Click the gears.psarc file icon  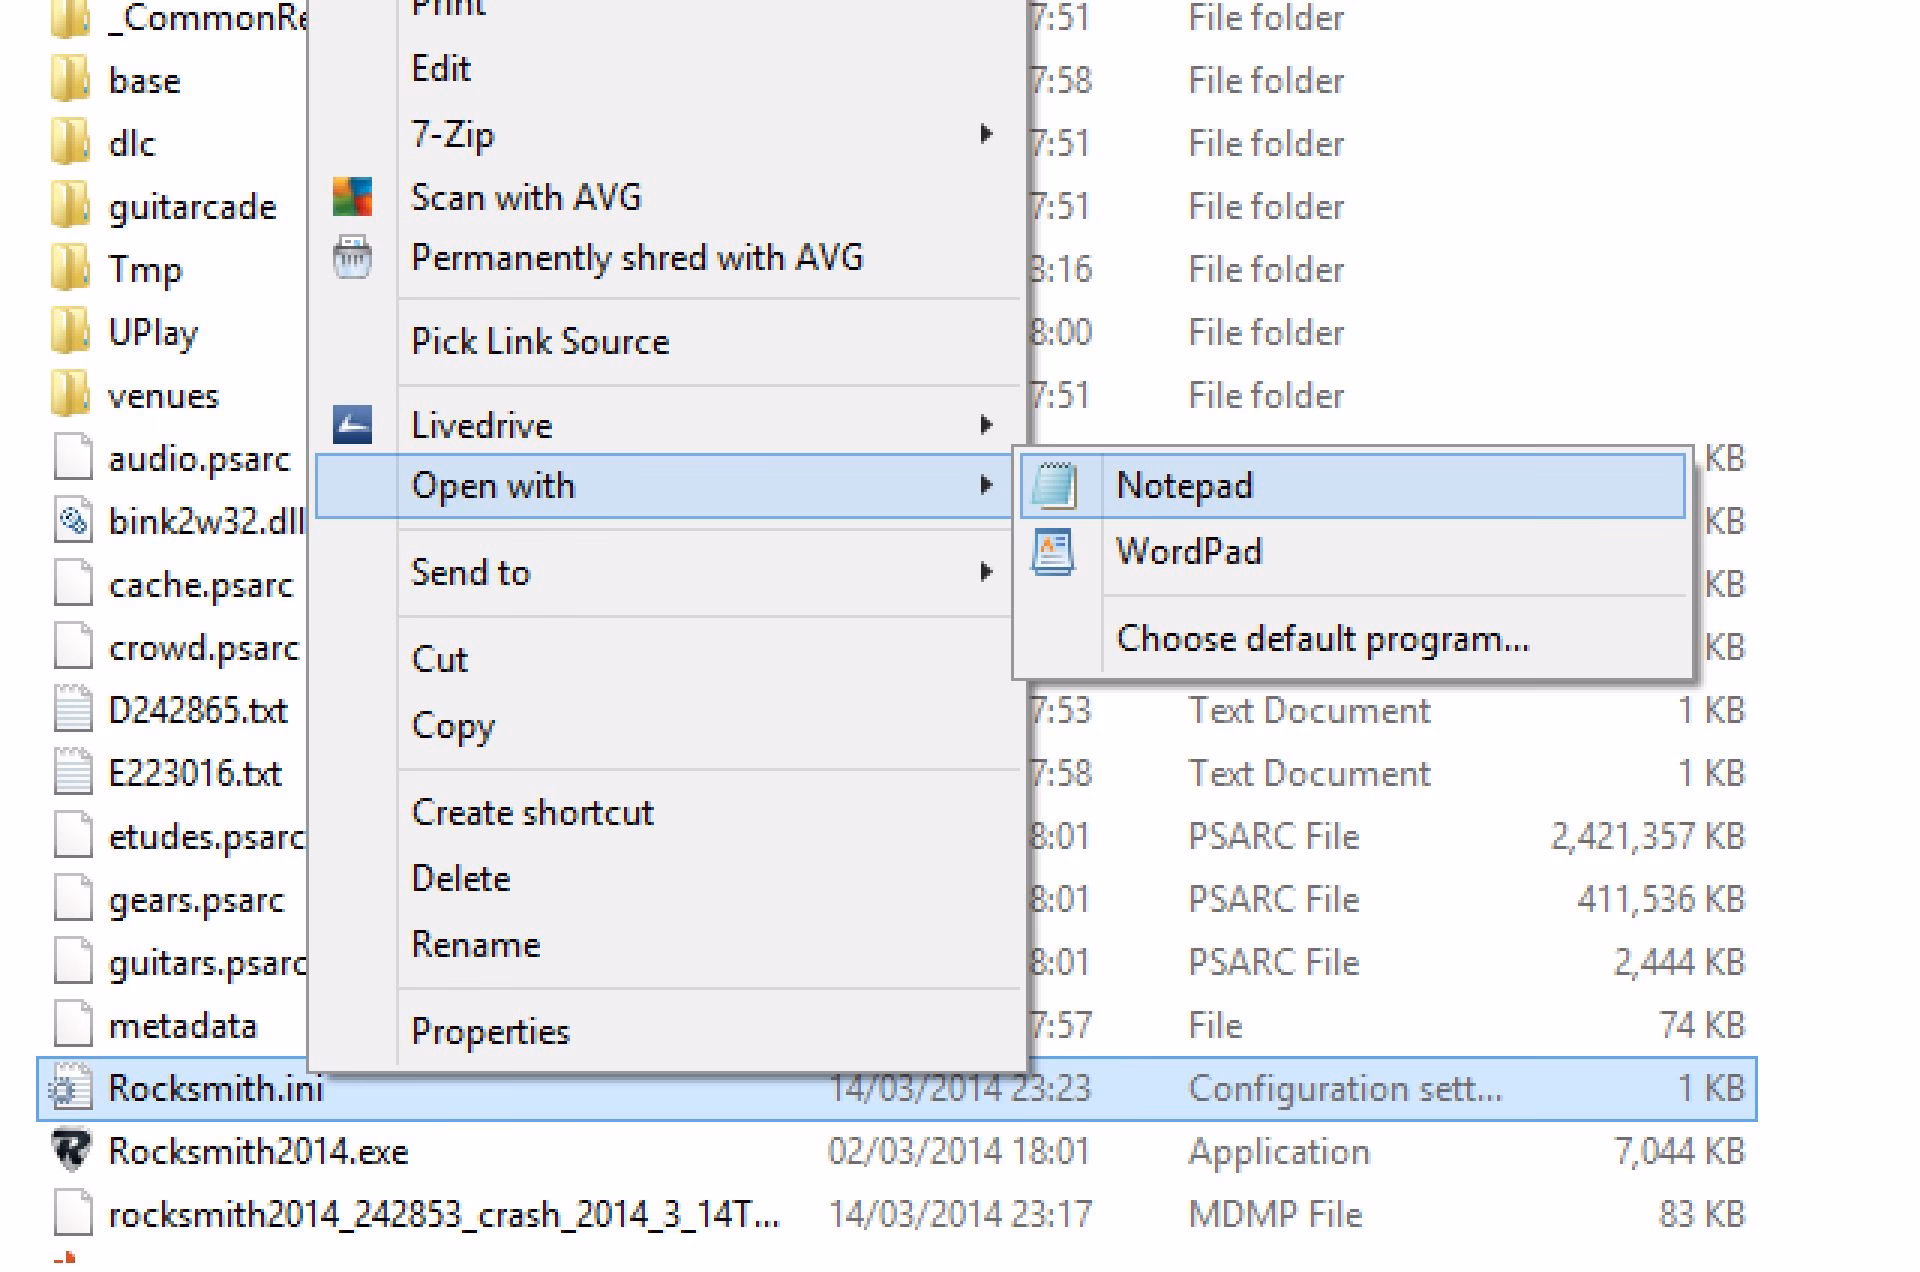(72, 899)
